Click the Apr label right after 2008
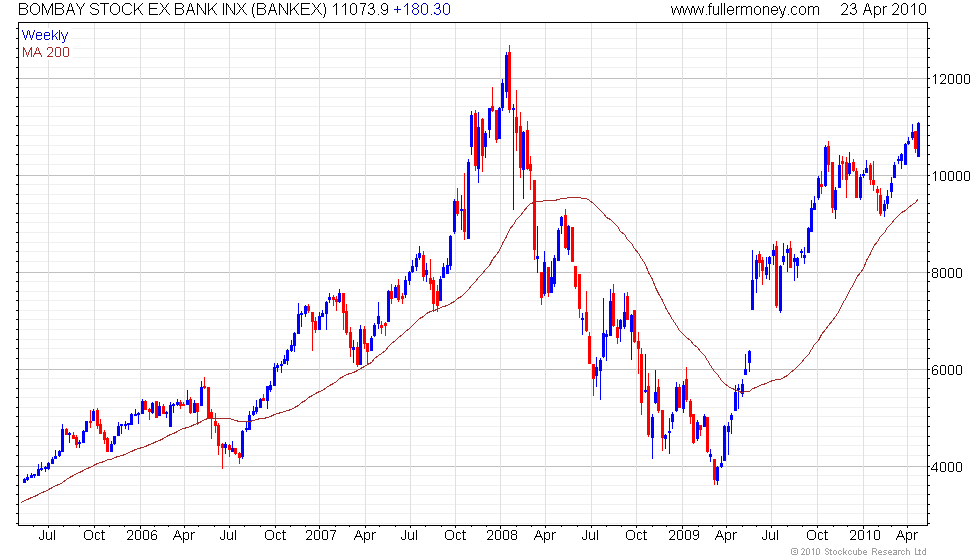The width and height of the screenshot is (980, 560). point(545,536)
